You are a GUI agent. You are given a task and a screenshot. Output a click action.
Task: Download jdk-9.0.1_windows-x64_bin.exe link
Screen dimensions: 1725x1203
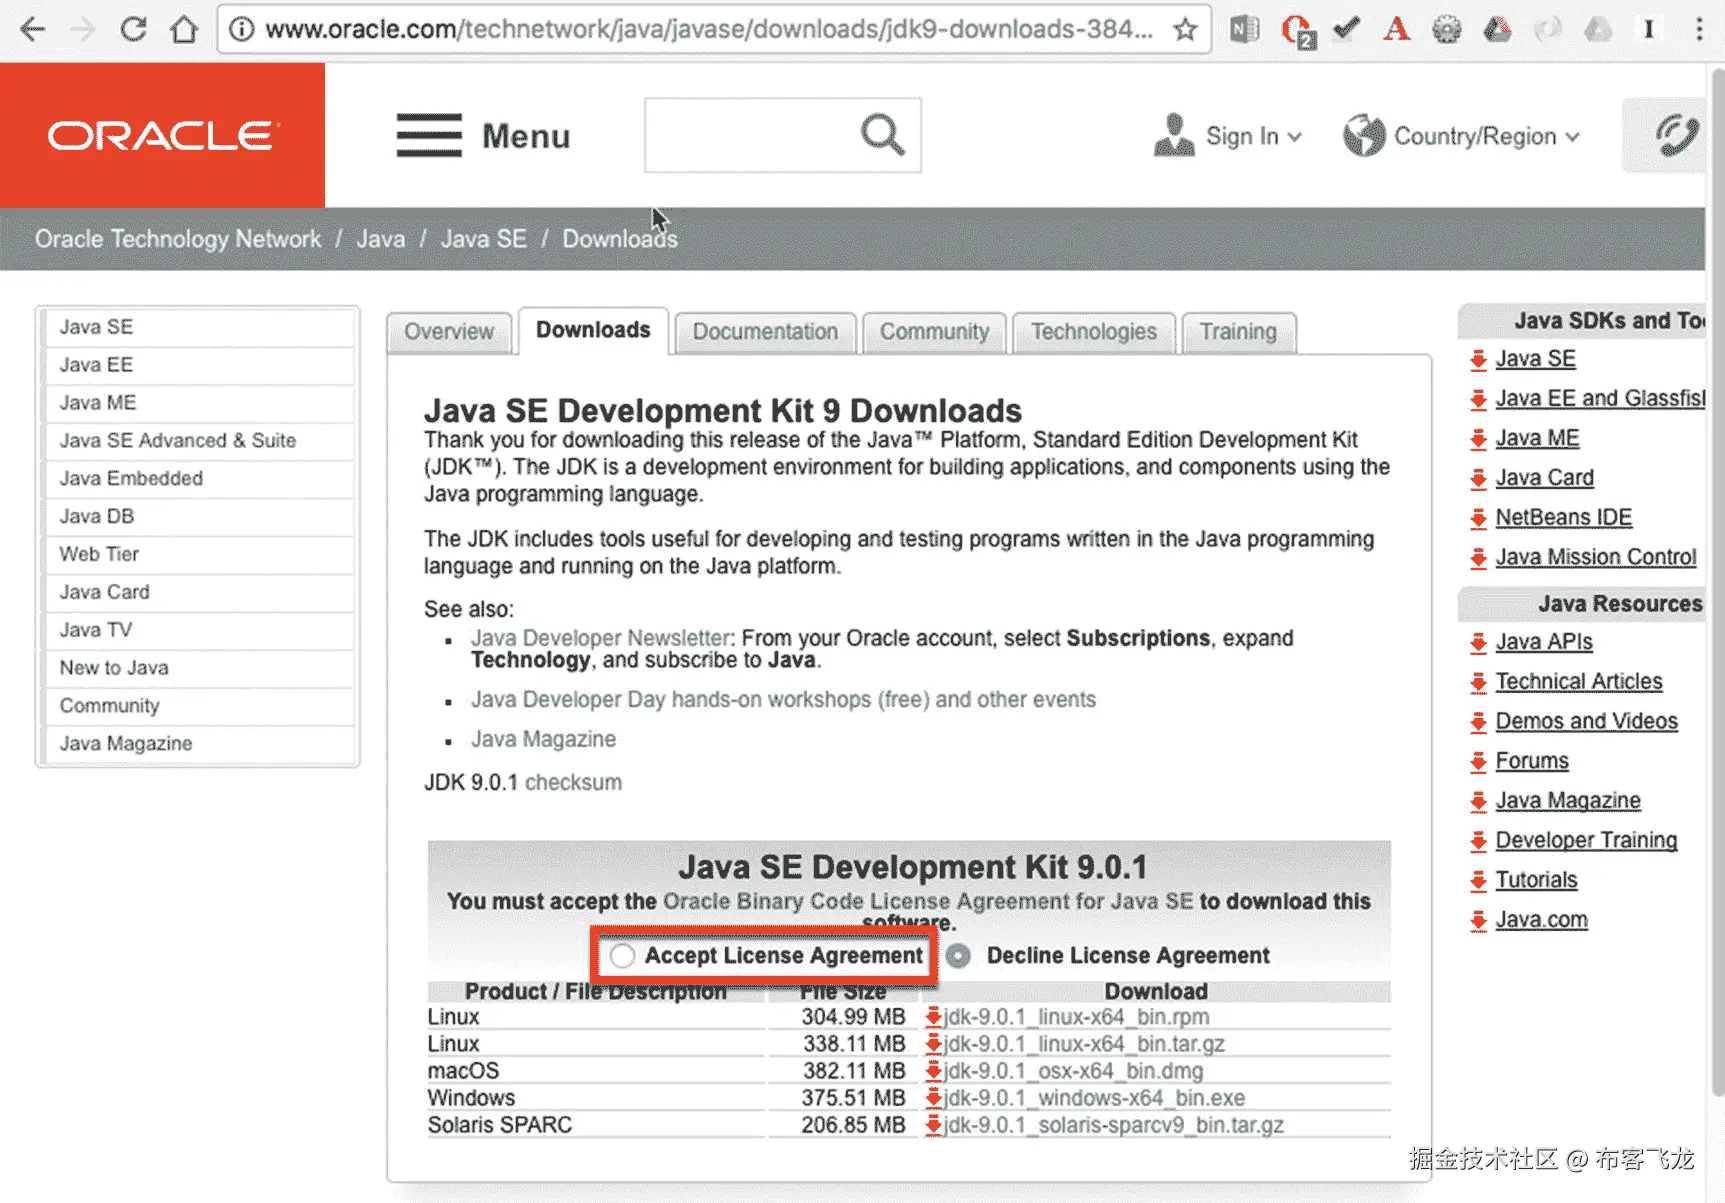coord(1094,1098)
